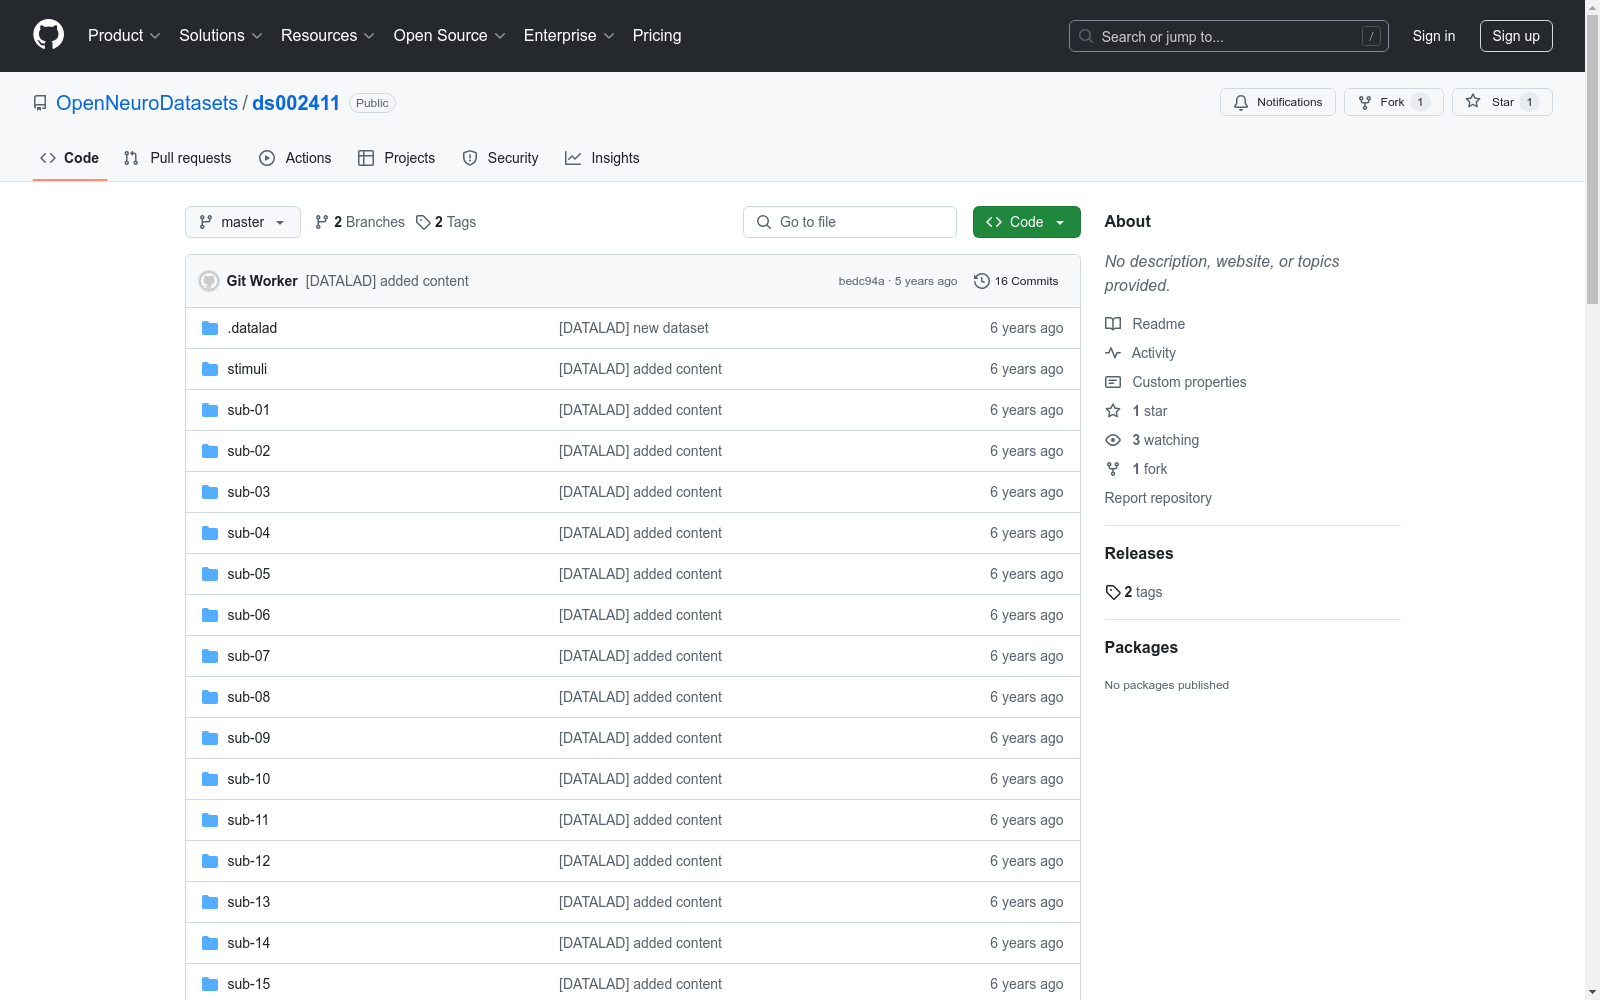This screenshot has width=1600, height=1000.
Task: Open the Releases heading link
Action: tap(1139, 553)
